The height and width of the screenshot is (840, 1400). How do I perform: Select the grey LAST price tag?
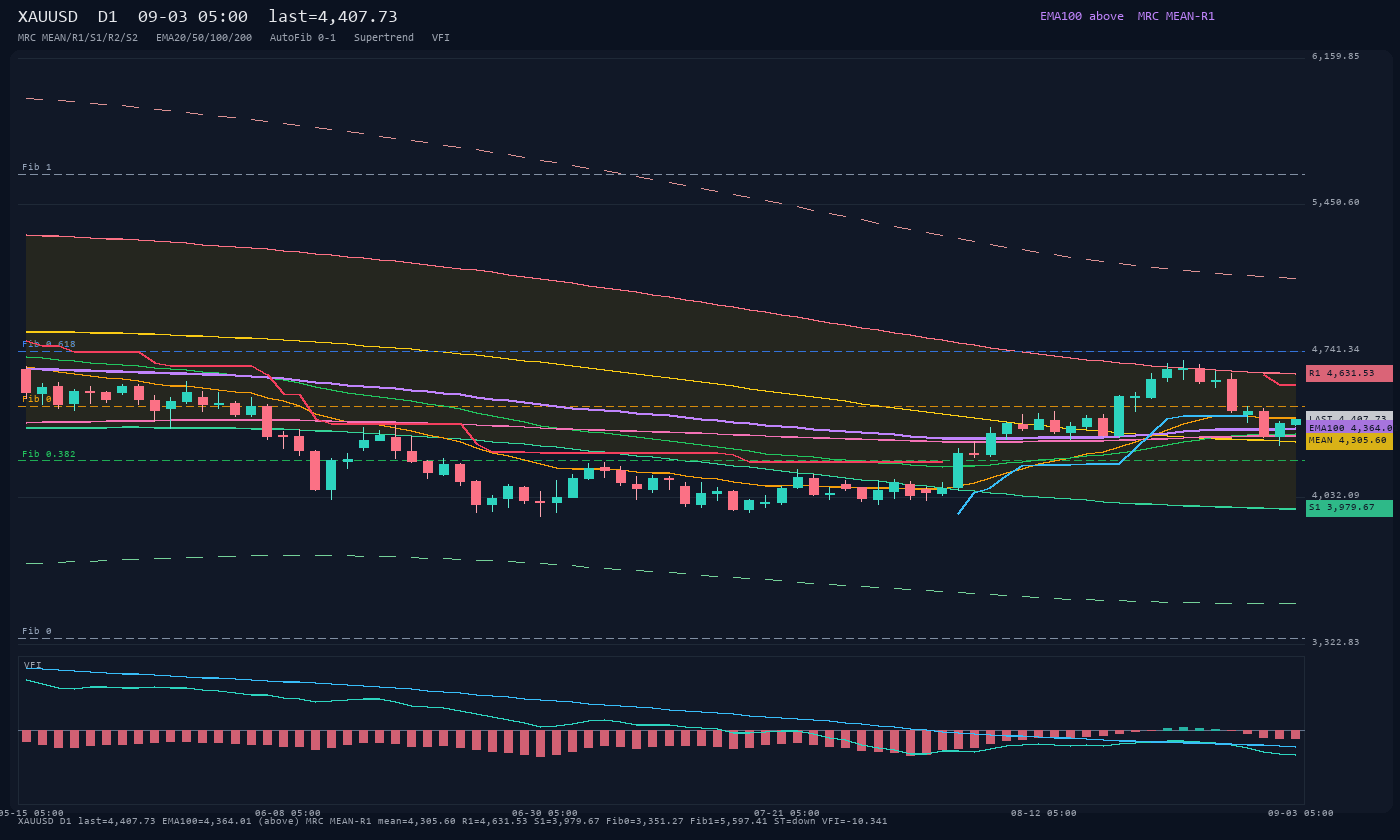pos(1349,417)
